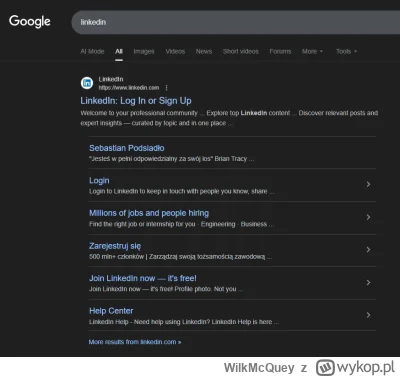Switch to Videos tab
The image size is (400, 377).
tap(175, 51)
